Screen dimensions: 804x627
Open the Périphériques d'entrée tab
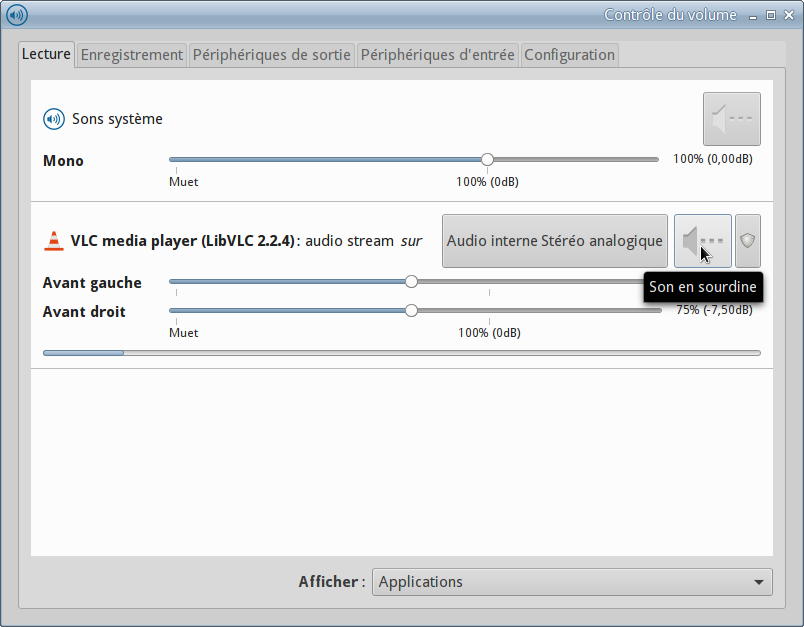tap(437, 55)
